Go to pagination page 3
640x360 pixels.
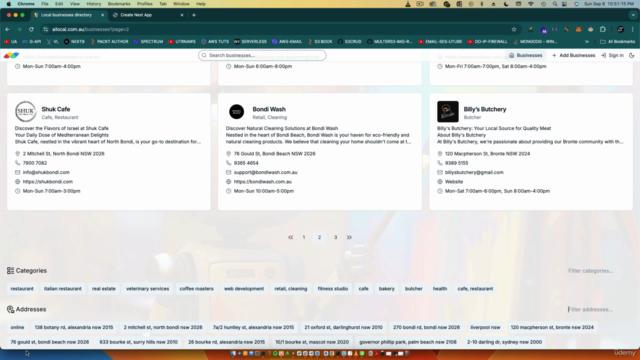tap(336, 237)
